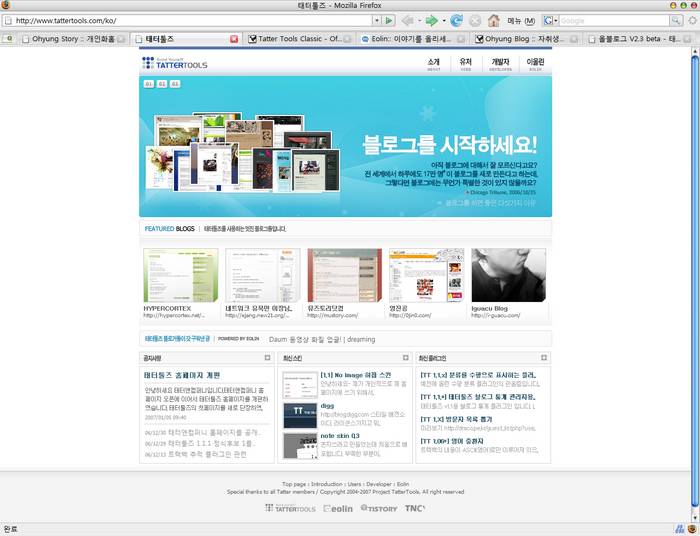Close the Ohyung Story tab

pos(121,39)
